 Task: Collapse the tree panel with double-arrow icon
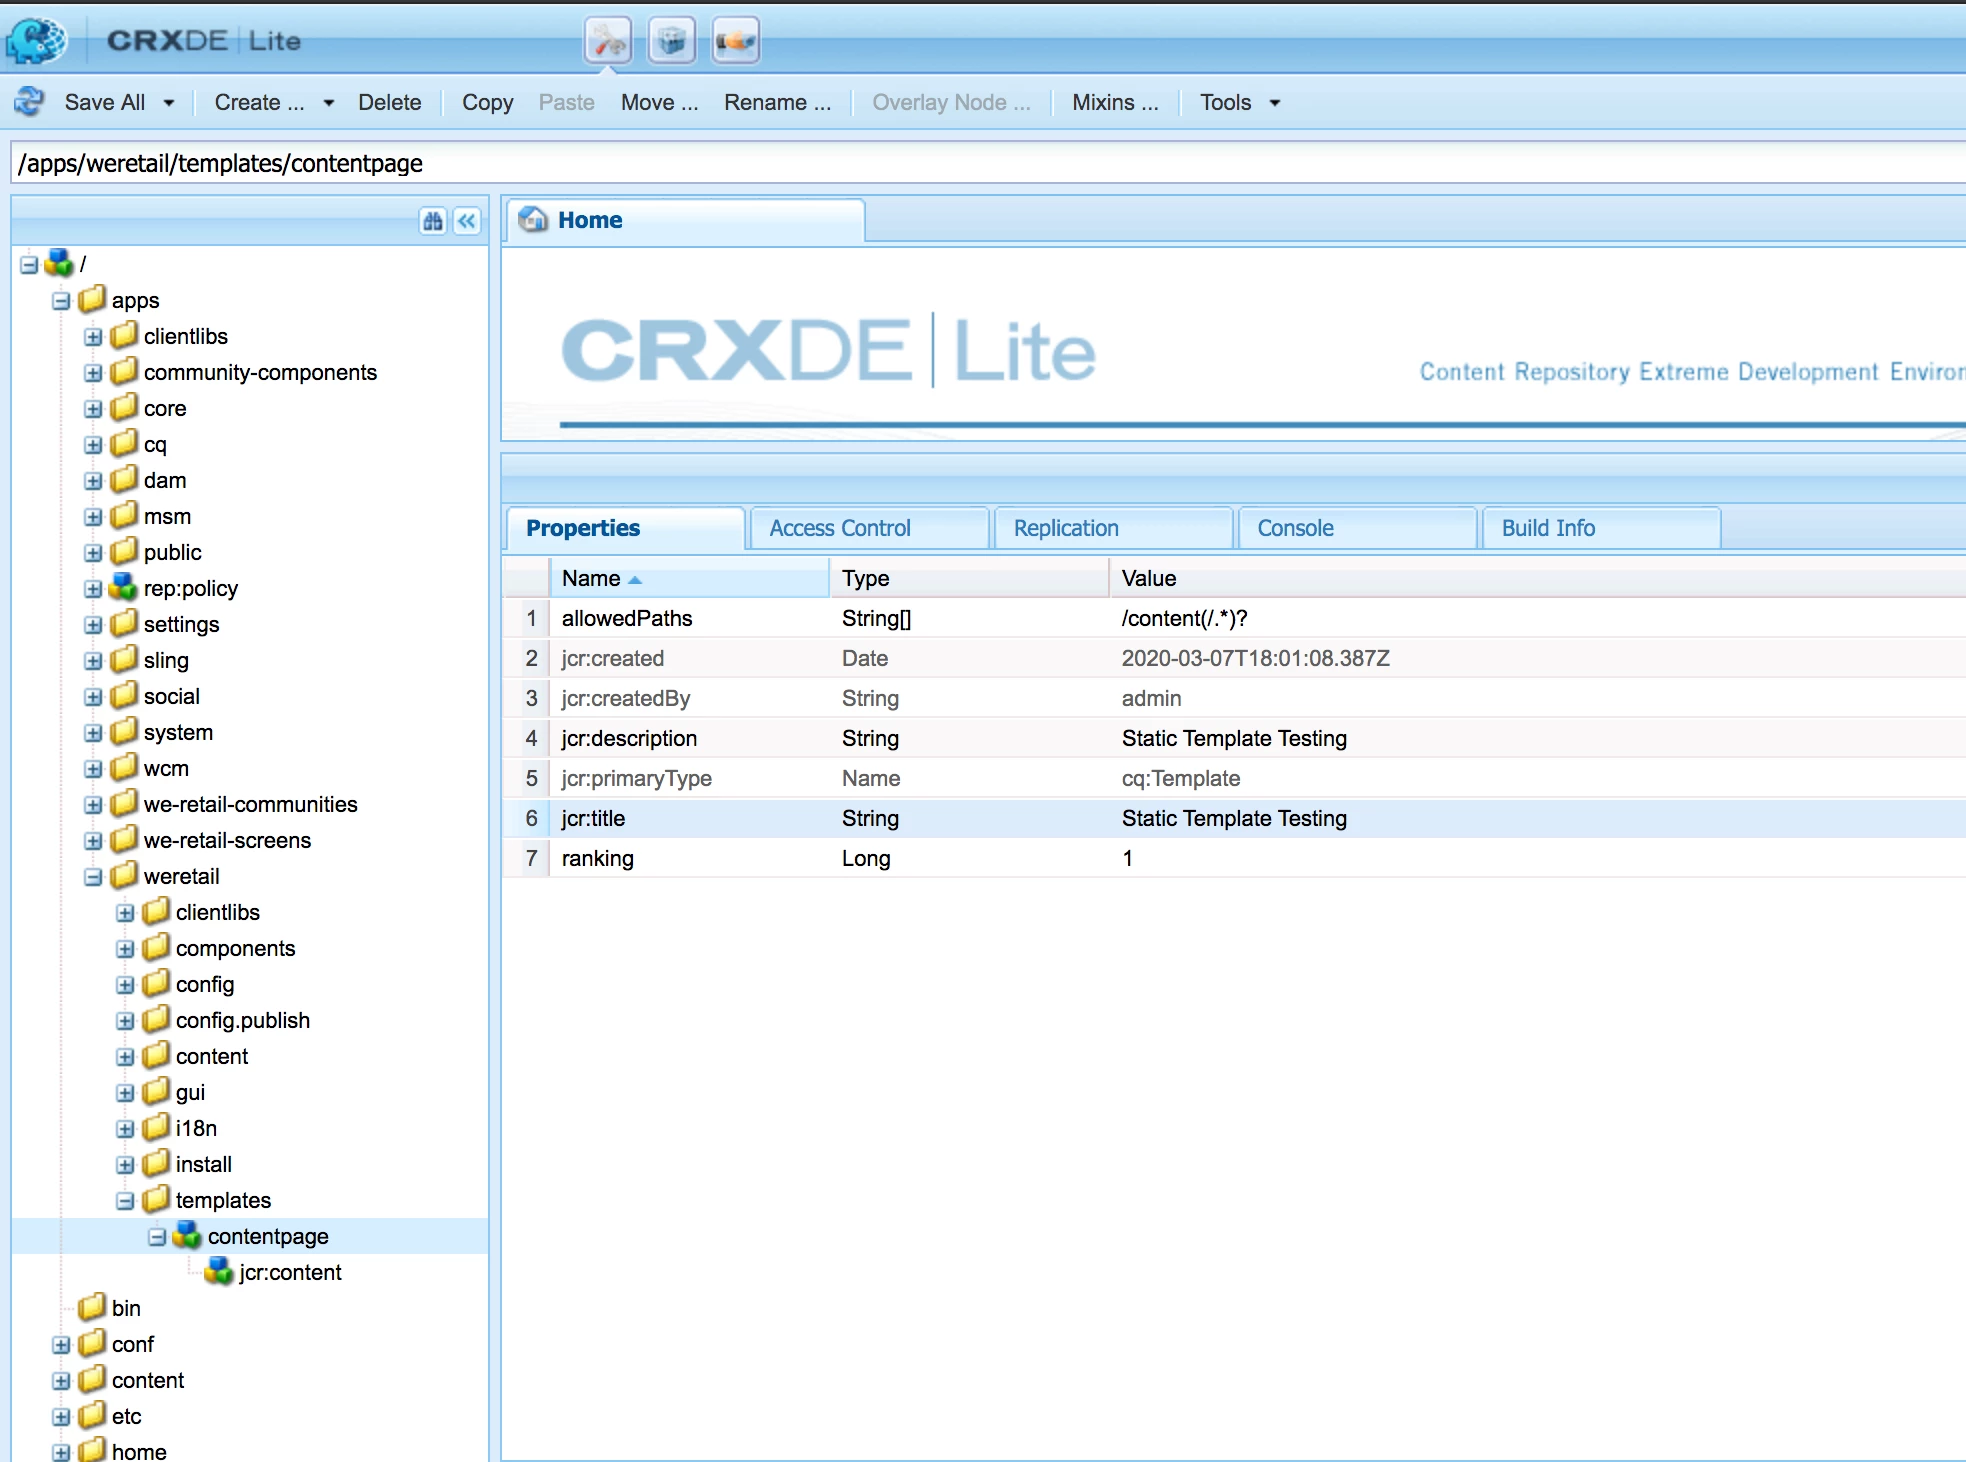pyautogui.click(x=467, y=221)
